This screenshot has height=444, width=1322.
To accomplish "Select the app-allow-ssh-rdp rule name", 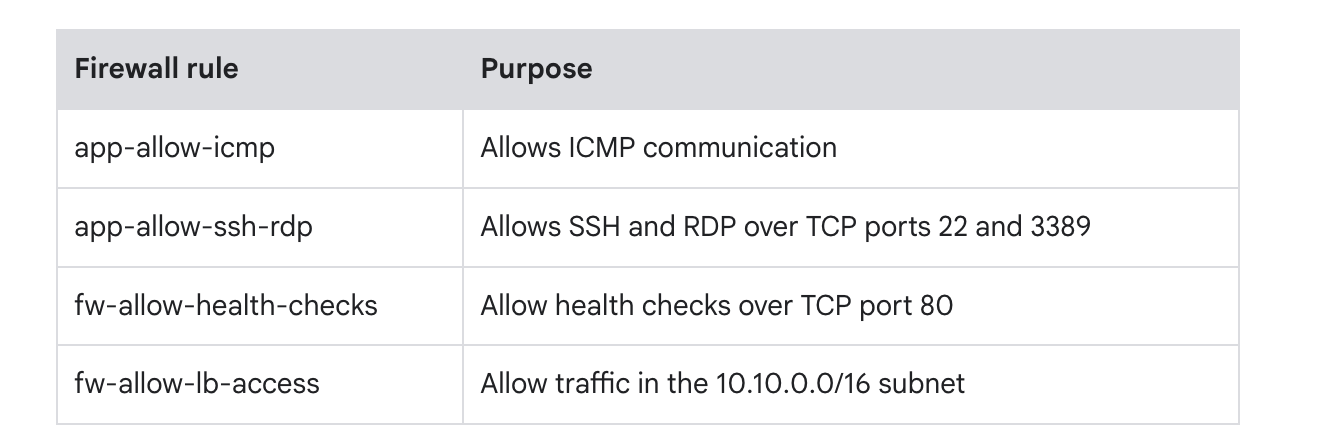I will click(193, 227).
